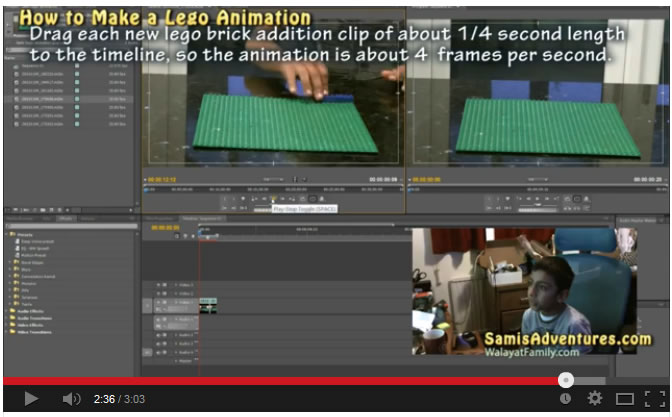
Task: Click the 2:36 / 3:03 time display
Action: click(x=119, y=399)
